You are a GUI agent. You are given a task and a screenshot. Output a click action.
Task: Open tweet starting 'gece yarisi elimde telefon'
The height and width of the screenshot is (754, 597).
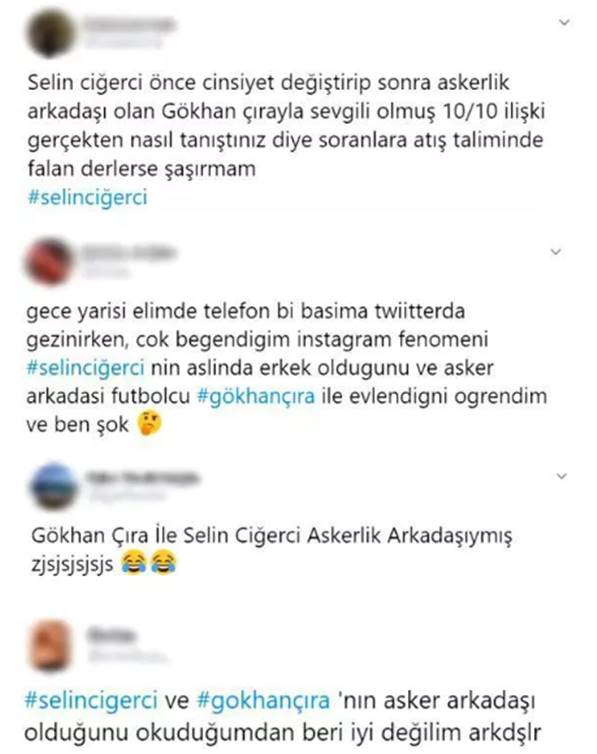pyautogui.click(x=287, y=368)
